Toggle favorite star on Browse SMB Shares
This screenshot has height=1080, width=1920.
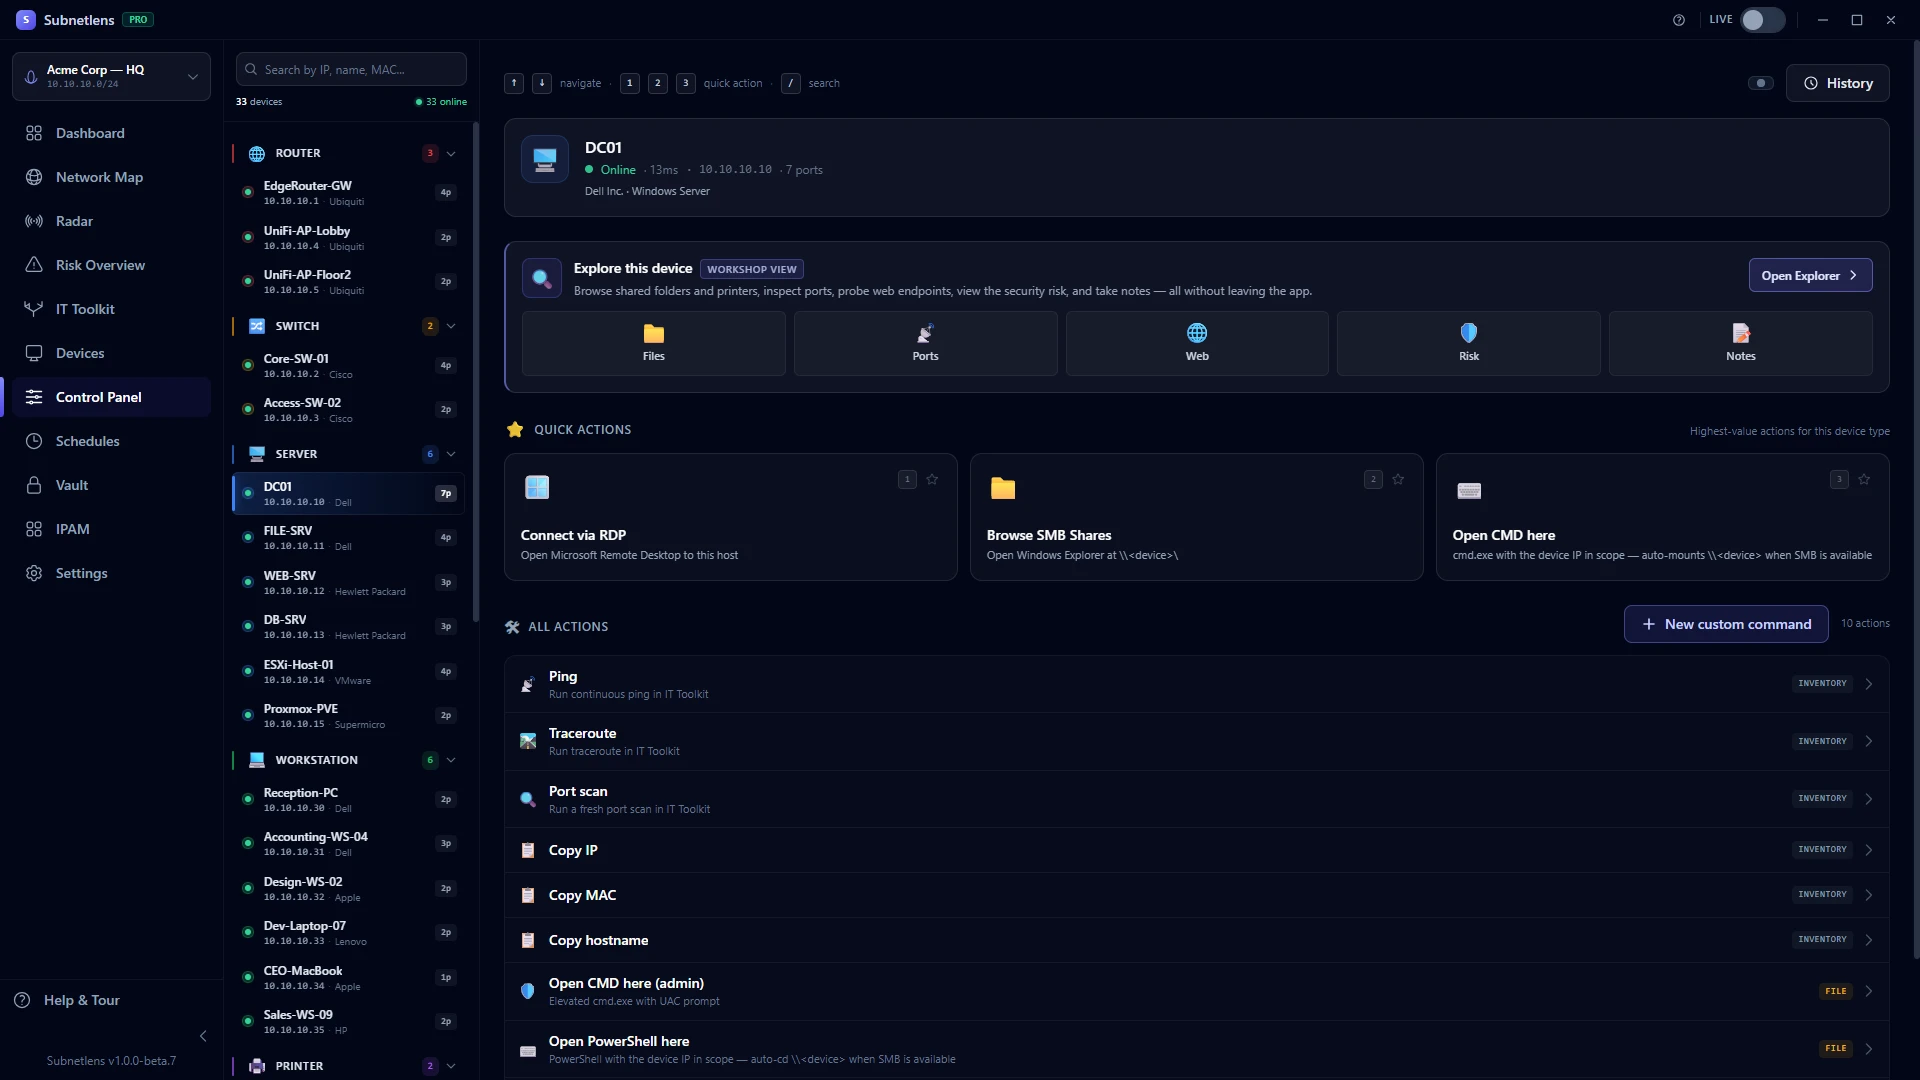(1398, 479)
